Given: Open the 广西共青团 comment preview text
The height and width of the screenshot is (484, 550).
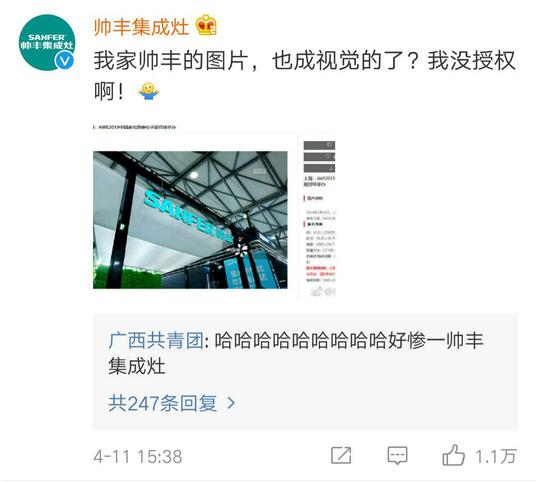Looking at the screenshot, I should 296,354.
